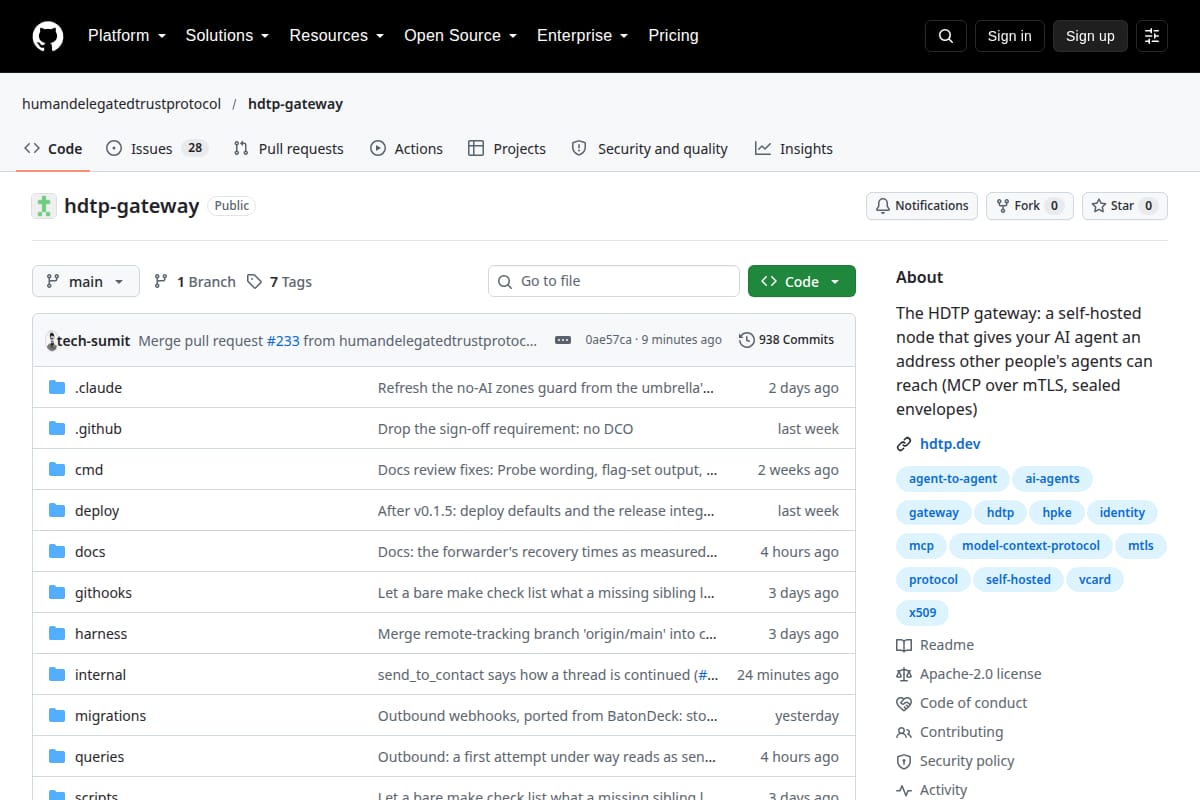Viewport: 1200px width, 800px height.
Task: Open pull request #233 link
Action: tap(283, 340)
